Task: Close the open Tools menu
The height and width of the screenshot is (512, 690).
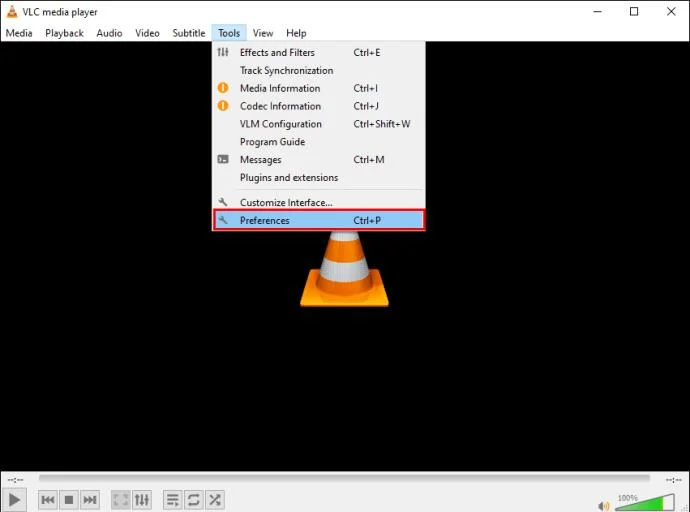Action: (x=229, y=33)
